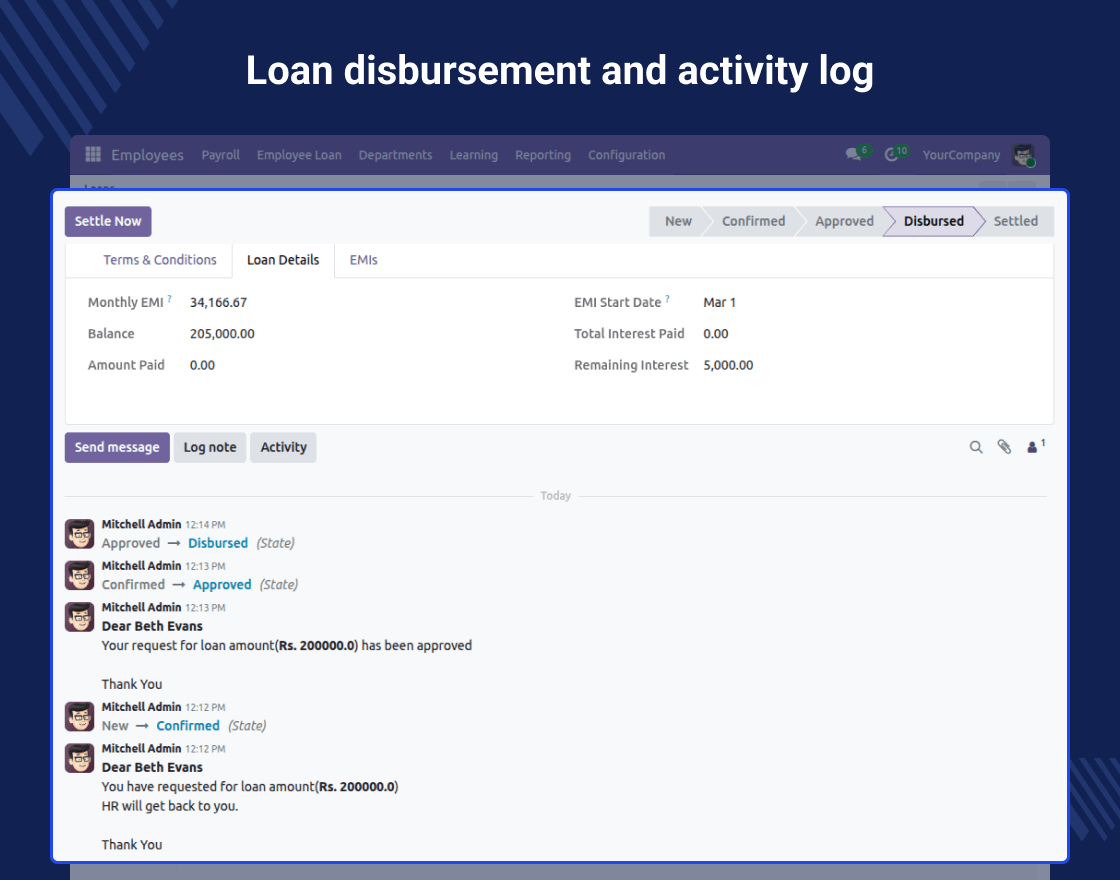Screen dimensions: 1120x880
Task: Click the Settle Now button
Action: tap(108, 221)
